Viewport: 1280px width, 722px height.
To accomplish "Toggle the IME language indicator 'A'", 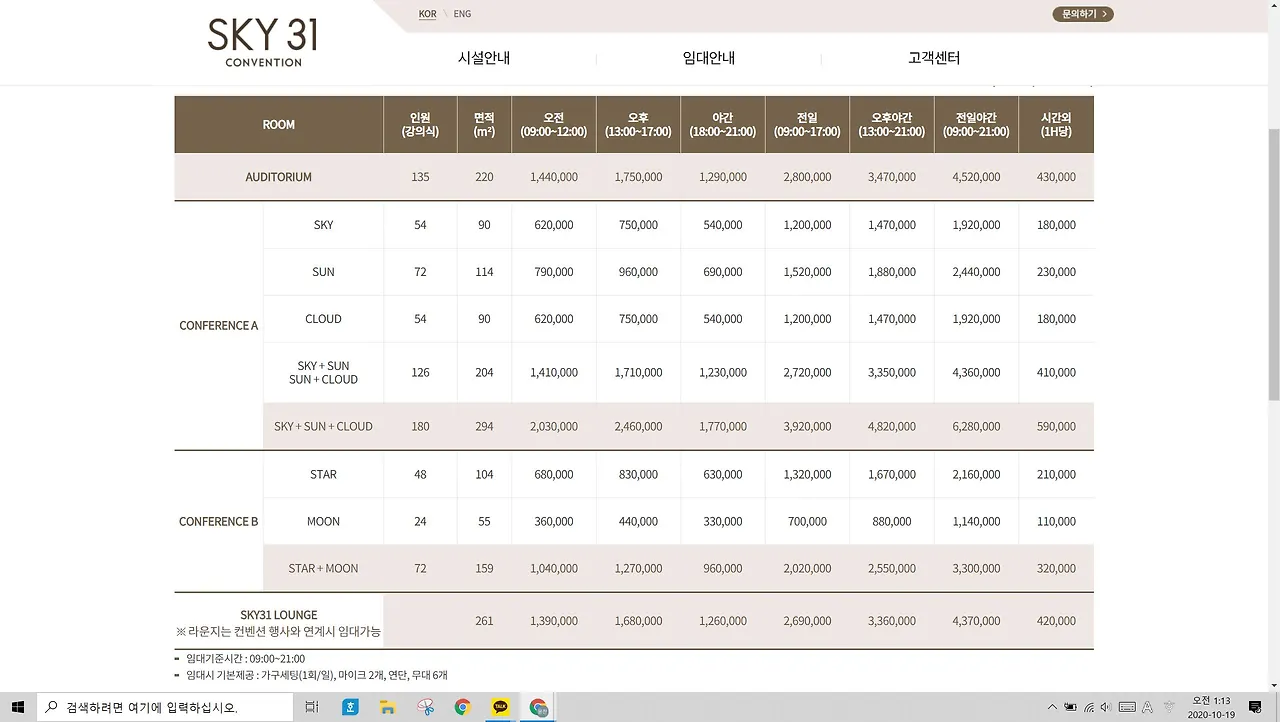I will (1147, 707).
